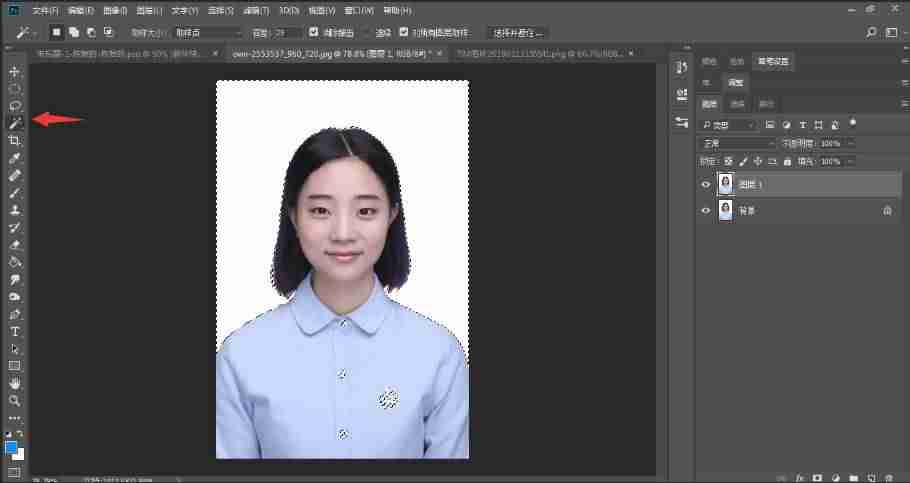Click Subtract from Selection mode icon
This screenshot has height=483, width=910.
(x=91, y=33)
